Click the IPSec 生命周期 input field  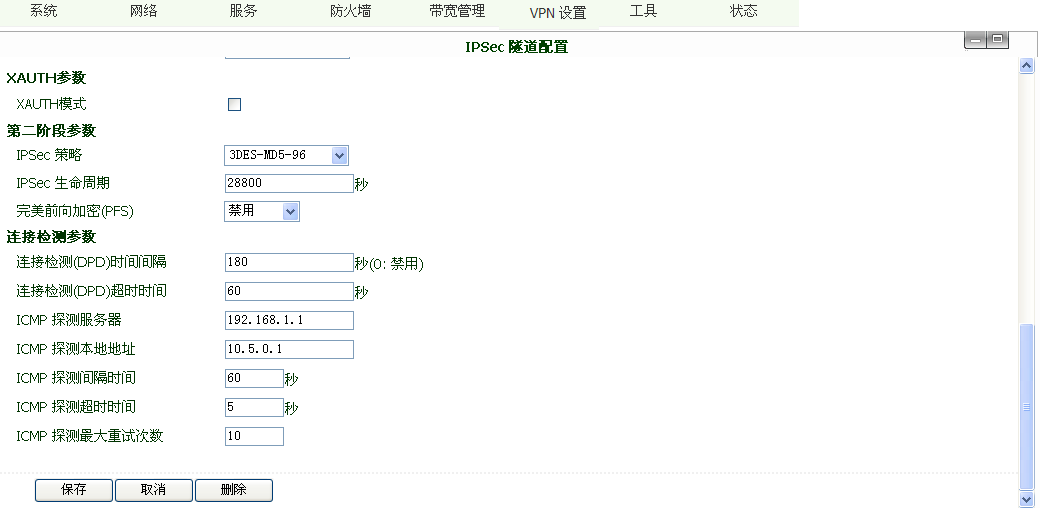coord(289,183)
